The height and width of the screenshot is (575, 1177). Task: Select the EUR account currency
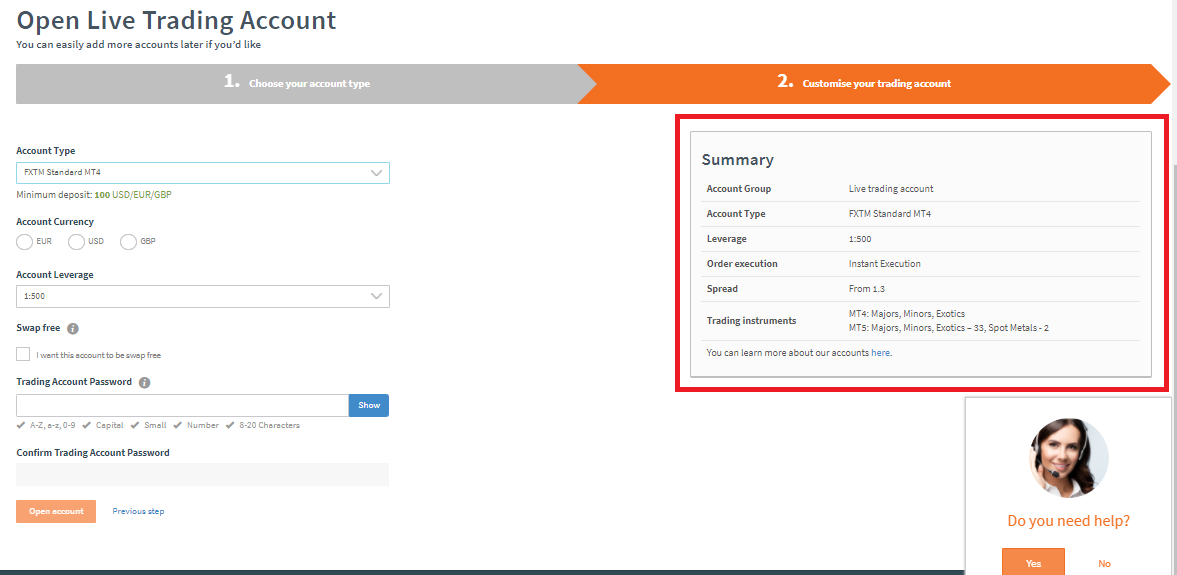pos(25,242)
